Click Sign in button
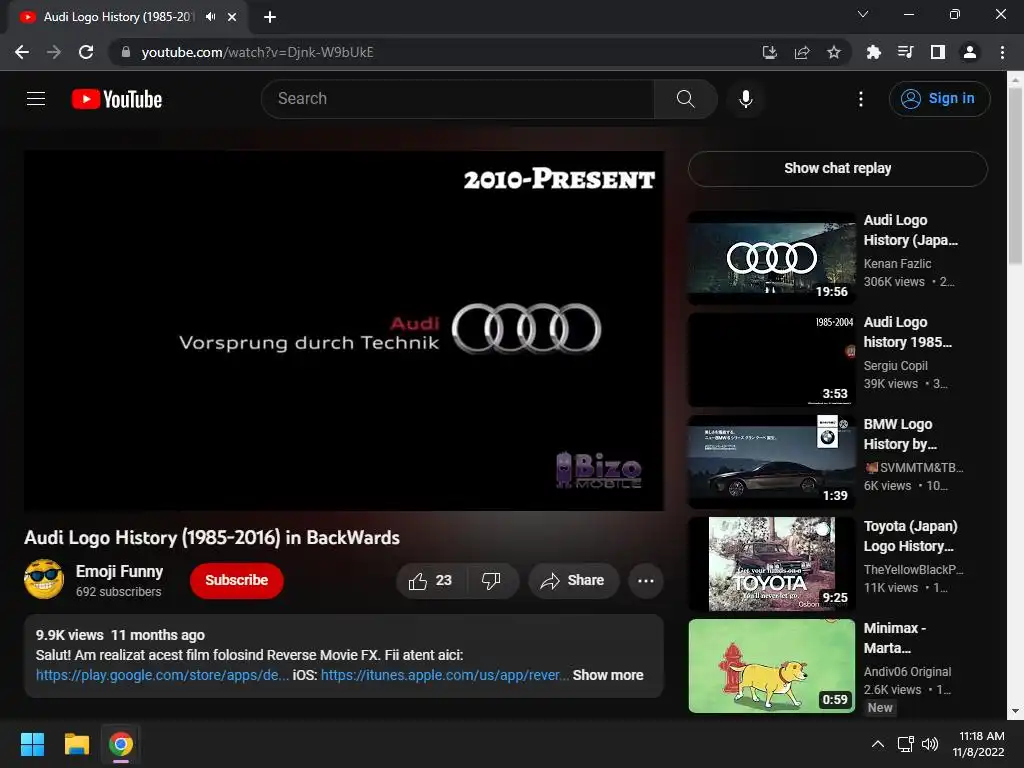Image resolution: width=1024 pixels, height=768 pixels. click(x=939, y=99)
